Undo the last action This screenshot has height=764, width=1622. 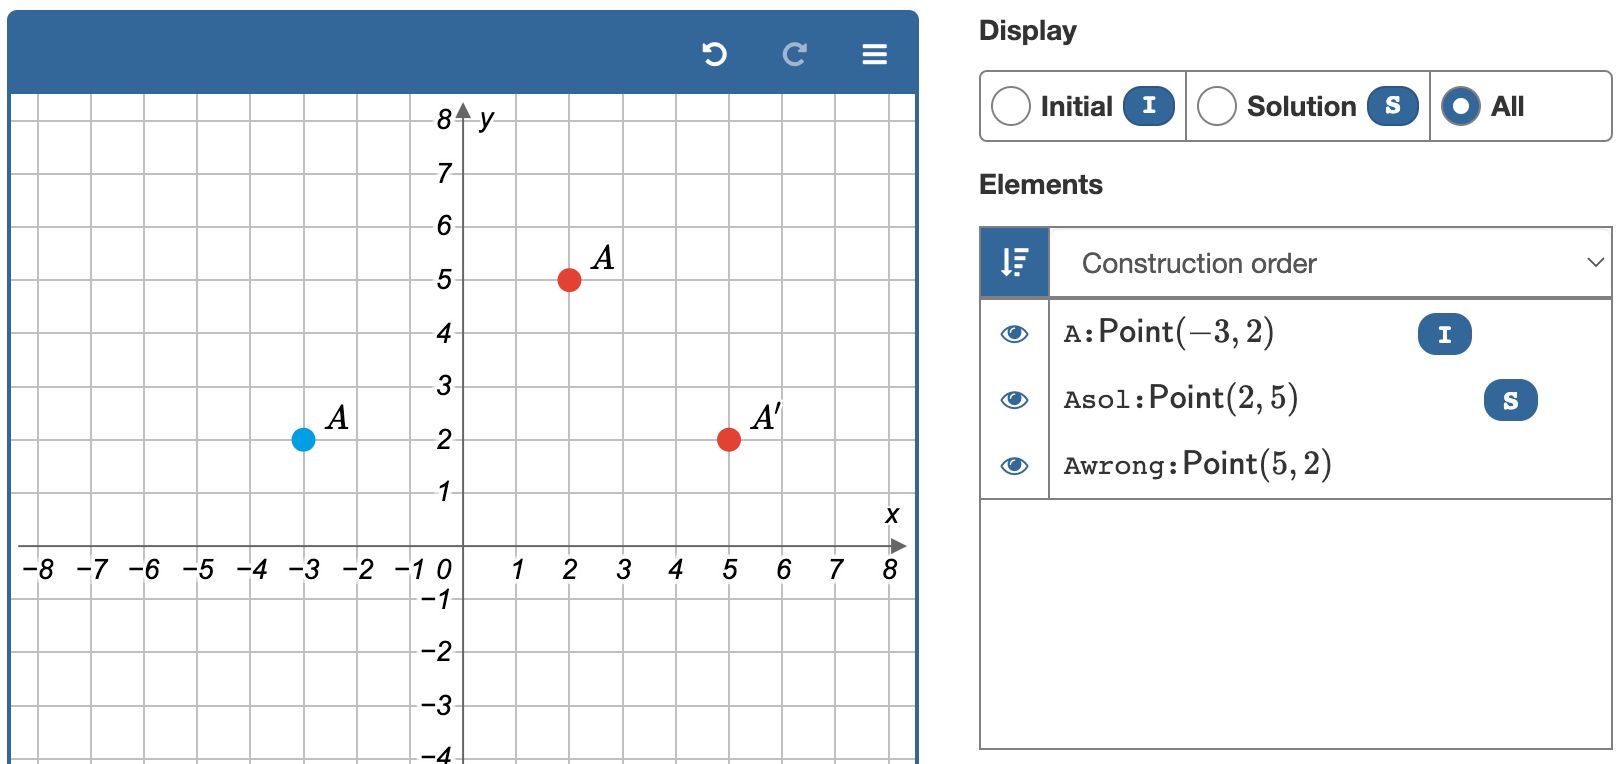pyautogui.click(x=715, y=55)
